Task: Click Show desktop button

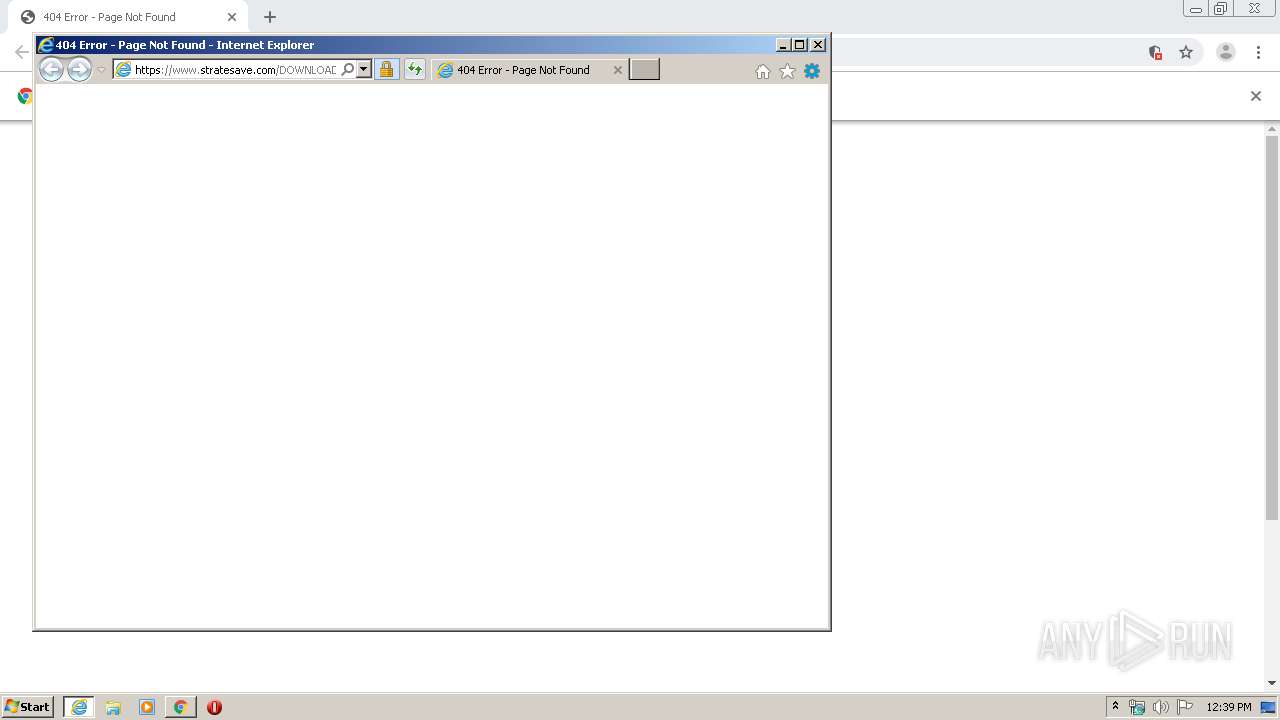Action: tap(1269, 707)
